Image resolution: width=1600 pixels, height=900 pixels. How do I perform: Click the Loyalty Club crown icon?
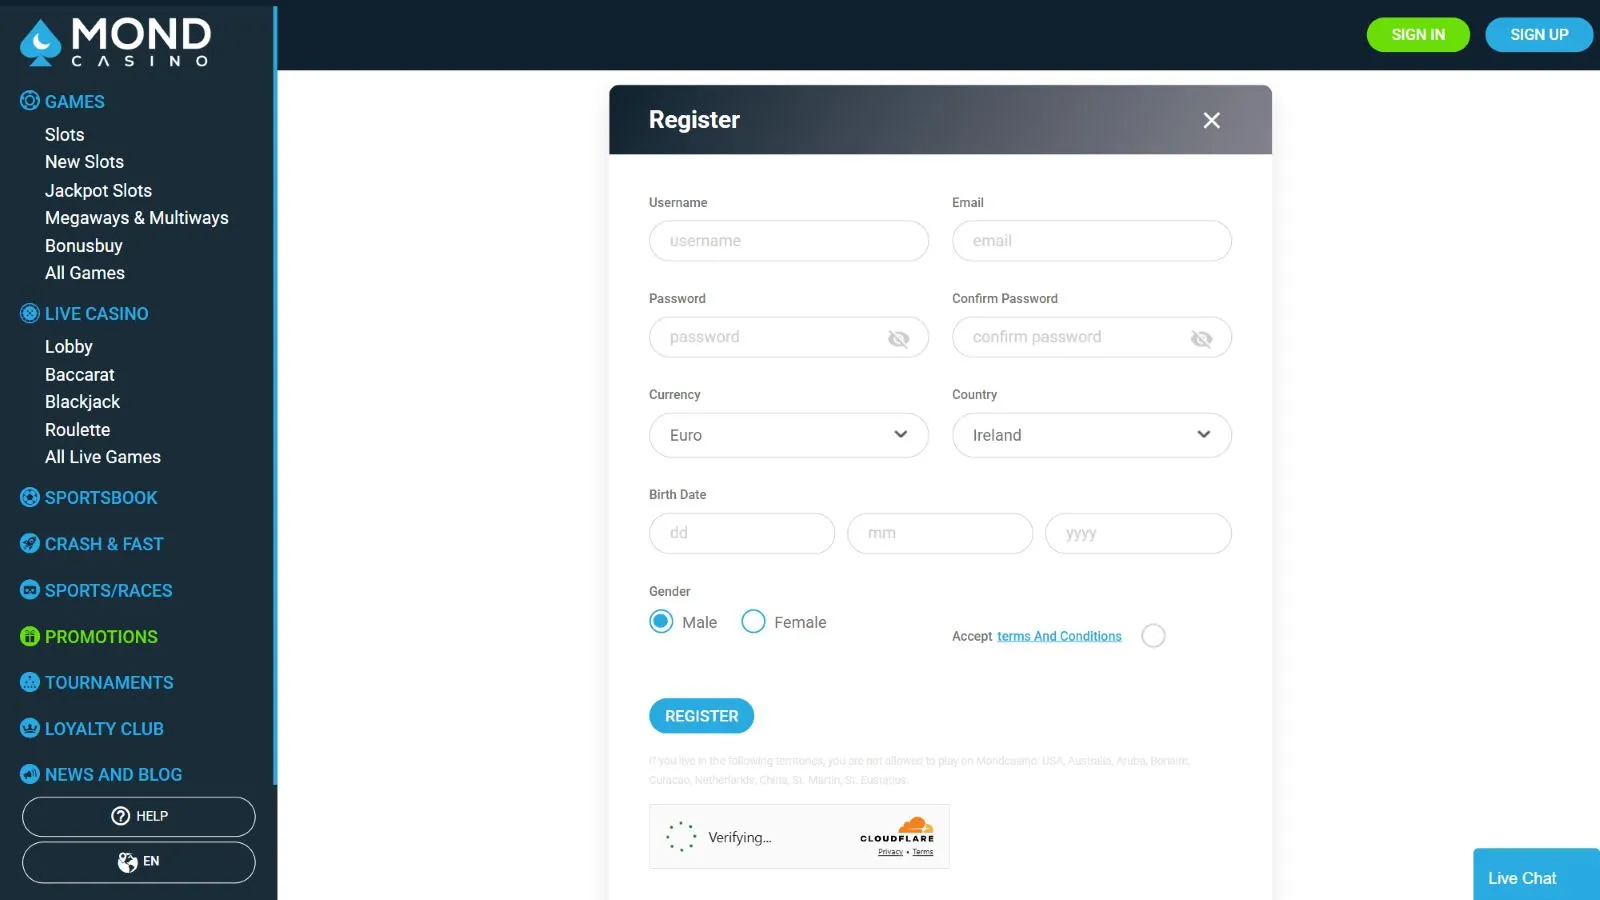(x=30, y=728)
